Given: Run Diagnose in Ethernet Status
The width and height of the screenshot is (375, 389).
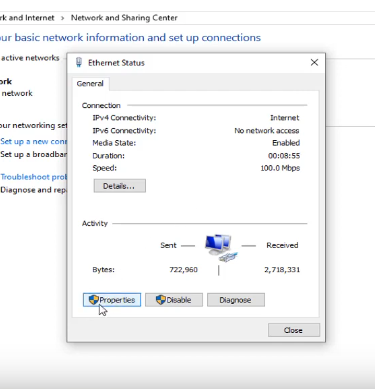Looking at the screenshot, I should [x=236, y=300].
